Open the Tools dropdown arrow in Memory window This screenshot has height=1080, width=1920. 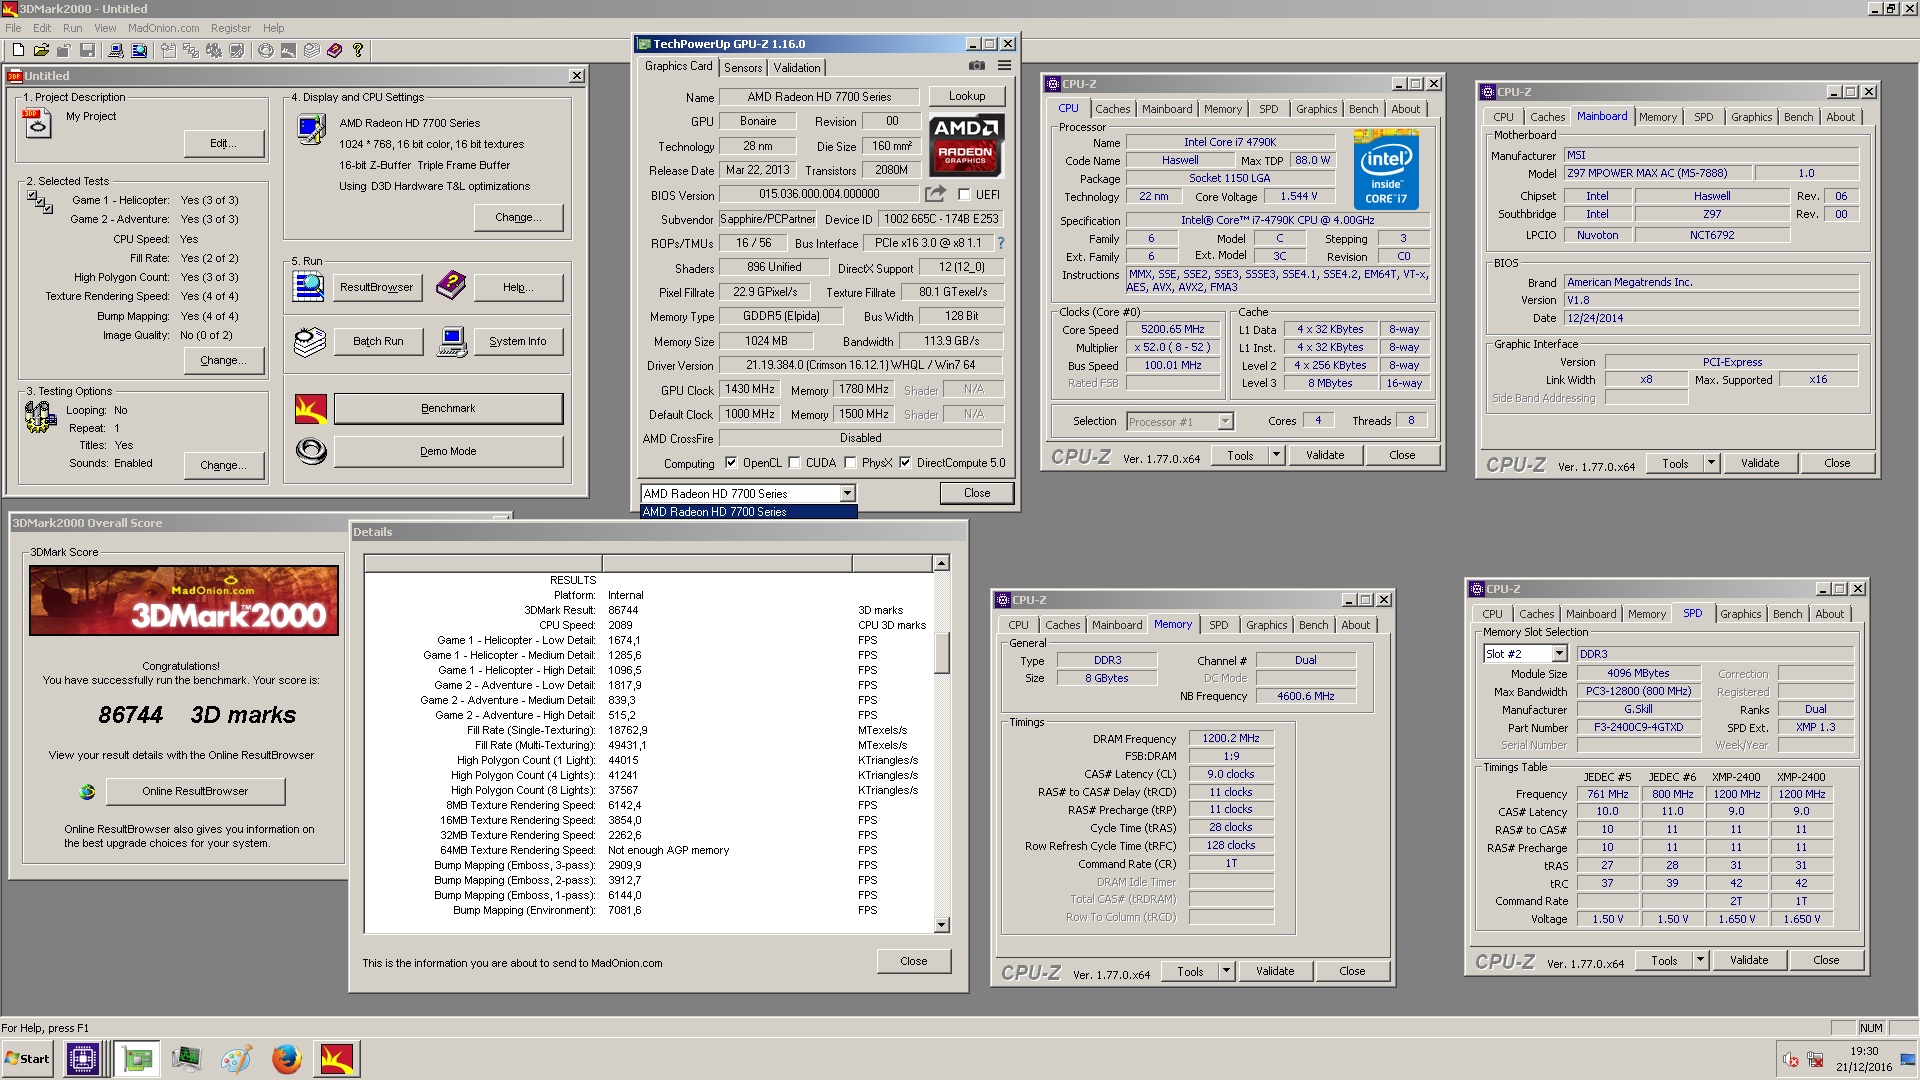[1226, 971]
